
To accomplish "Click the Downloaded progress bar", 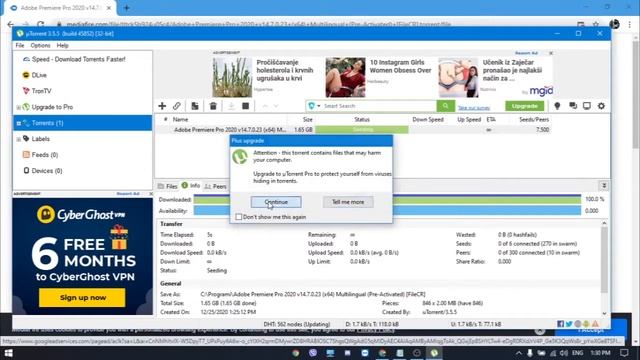I will click(387, 200).
